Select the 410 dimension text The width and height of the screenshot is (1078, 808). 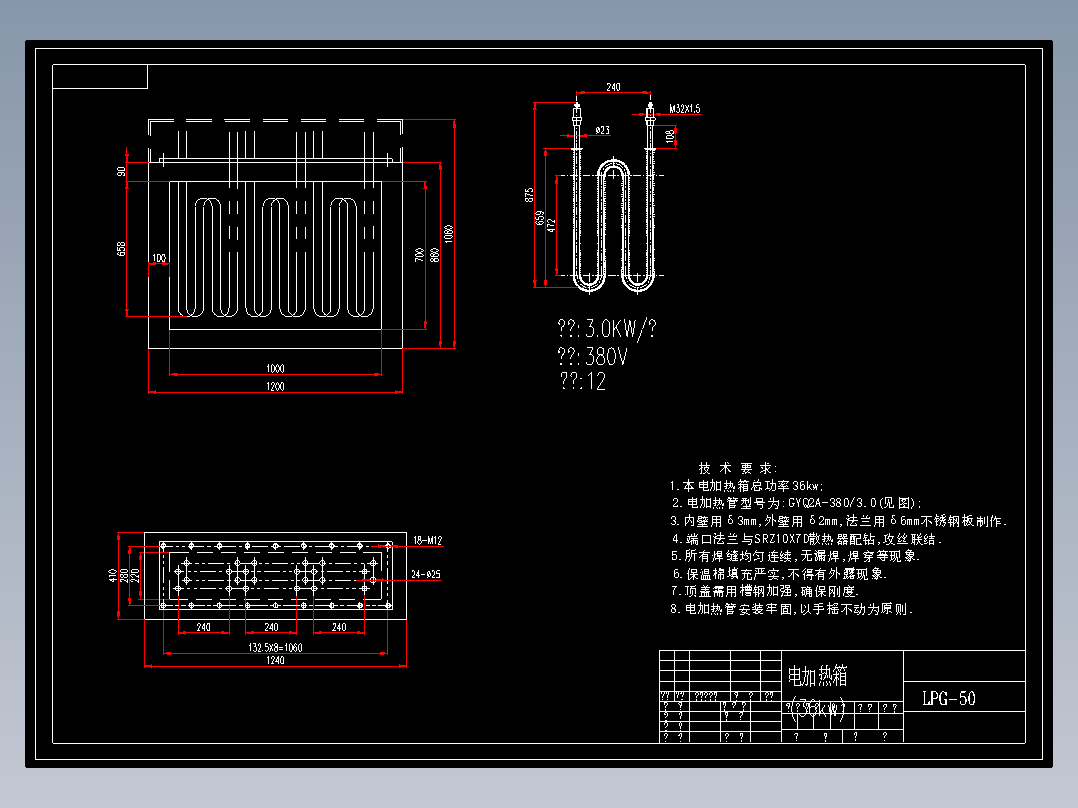[113, 575]
